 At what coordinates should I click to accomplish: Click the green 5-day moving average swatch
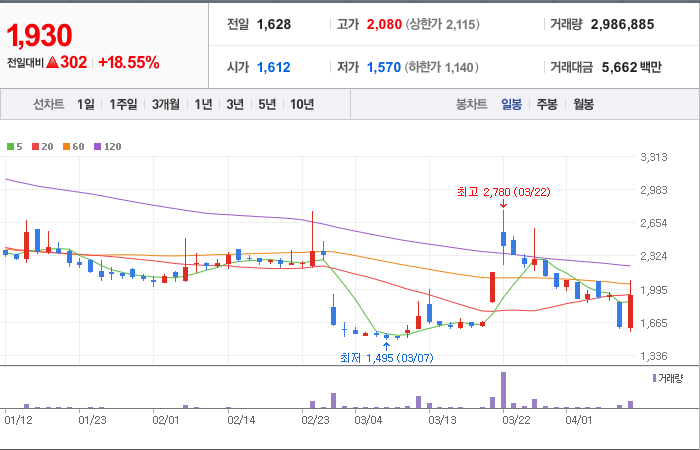tap(10, 146)
